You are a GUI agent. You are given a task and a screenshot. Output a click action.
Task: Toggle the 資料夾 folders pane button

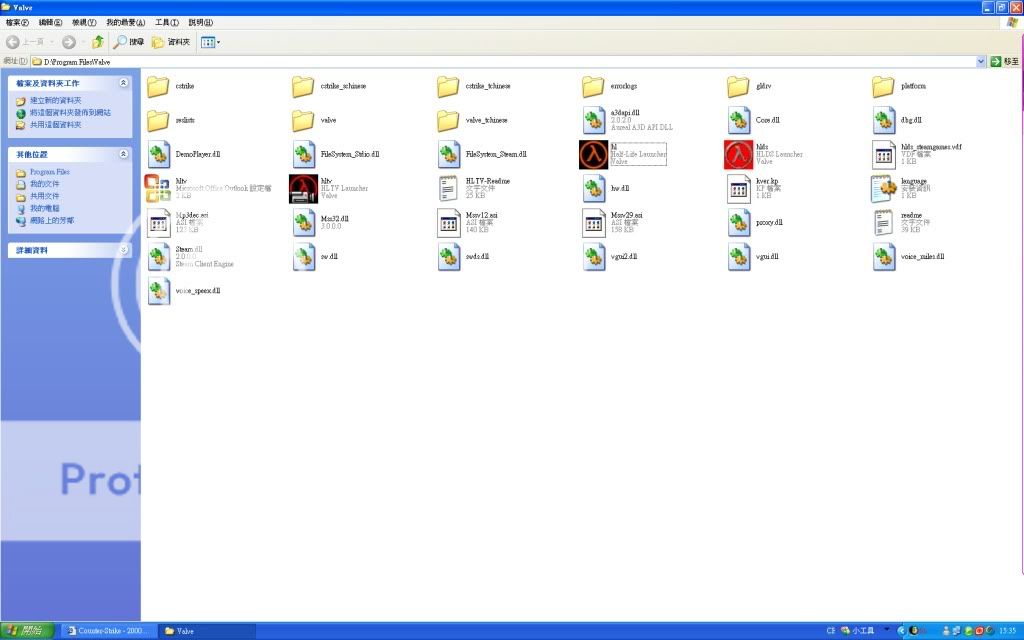(172, 42)
